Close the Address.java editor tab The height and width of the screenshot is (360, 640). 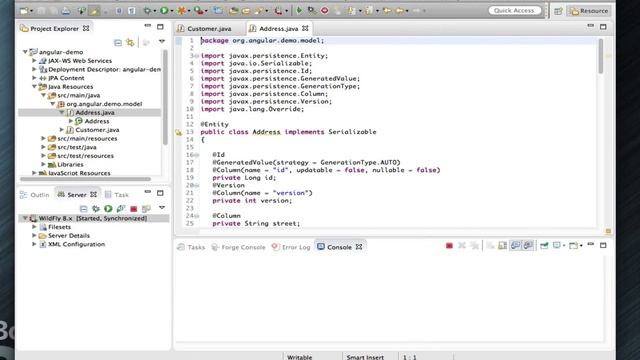click(x=305, y=28)
